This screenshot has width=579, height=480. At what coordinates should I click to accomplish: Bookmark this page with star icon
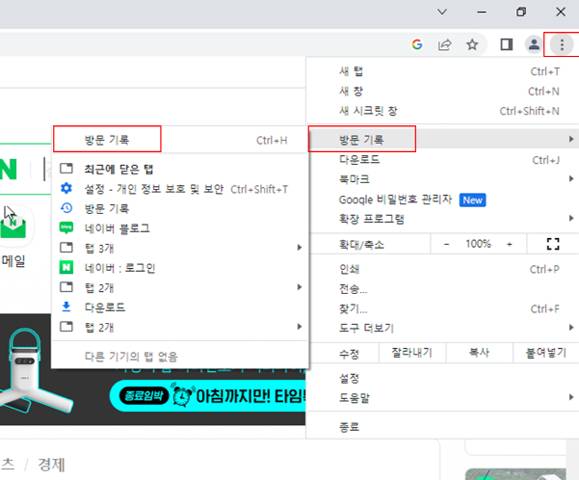coord(472,45)
